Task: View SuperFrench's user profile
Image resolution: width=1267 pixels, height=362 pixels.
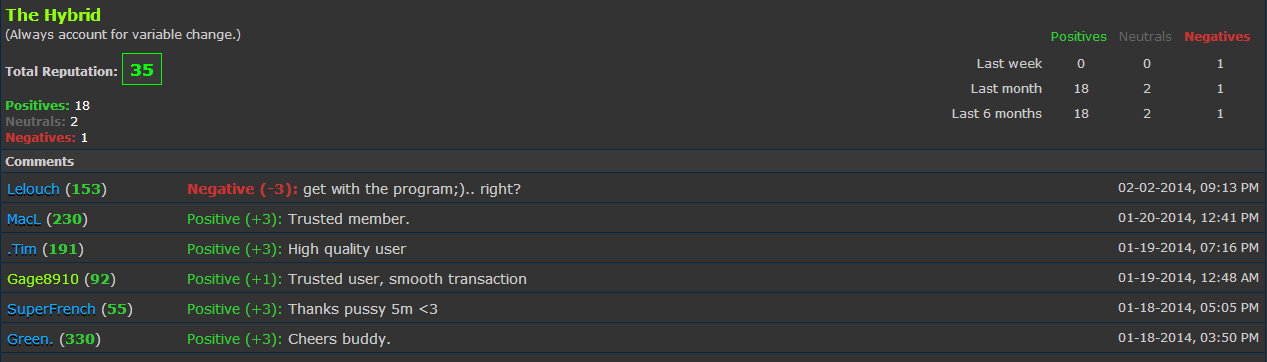Action: click(51, 309)
